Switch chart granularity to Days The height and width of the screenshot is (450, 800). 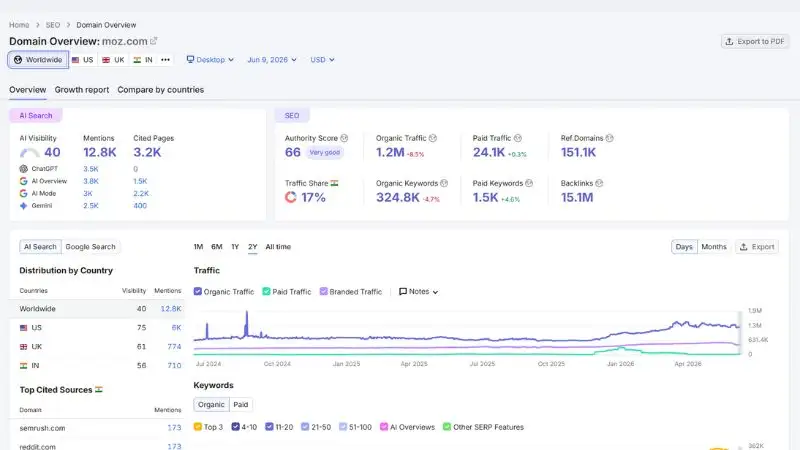684,246
